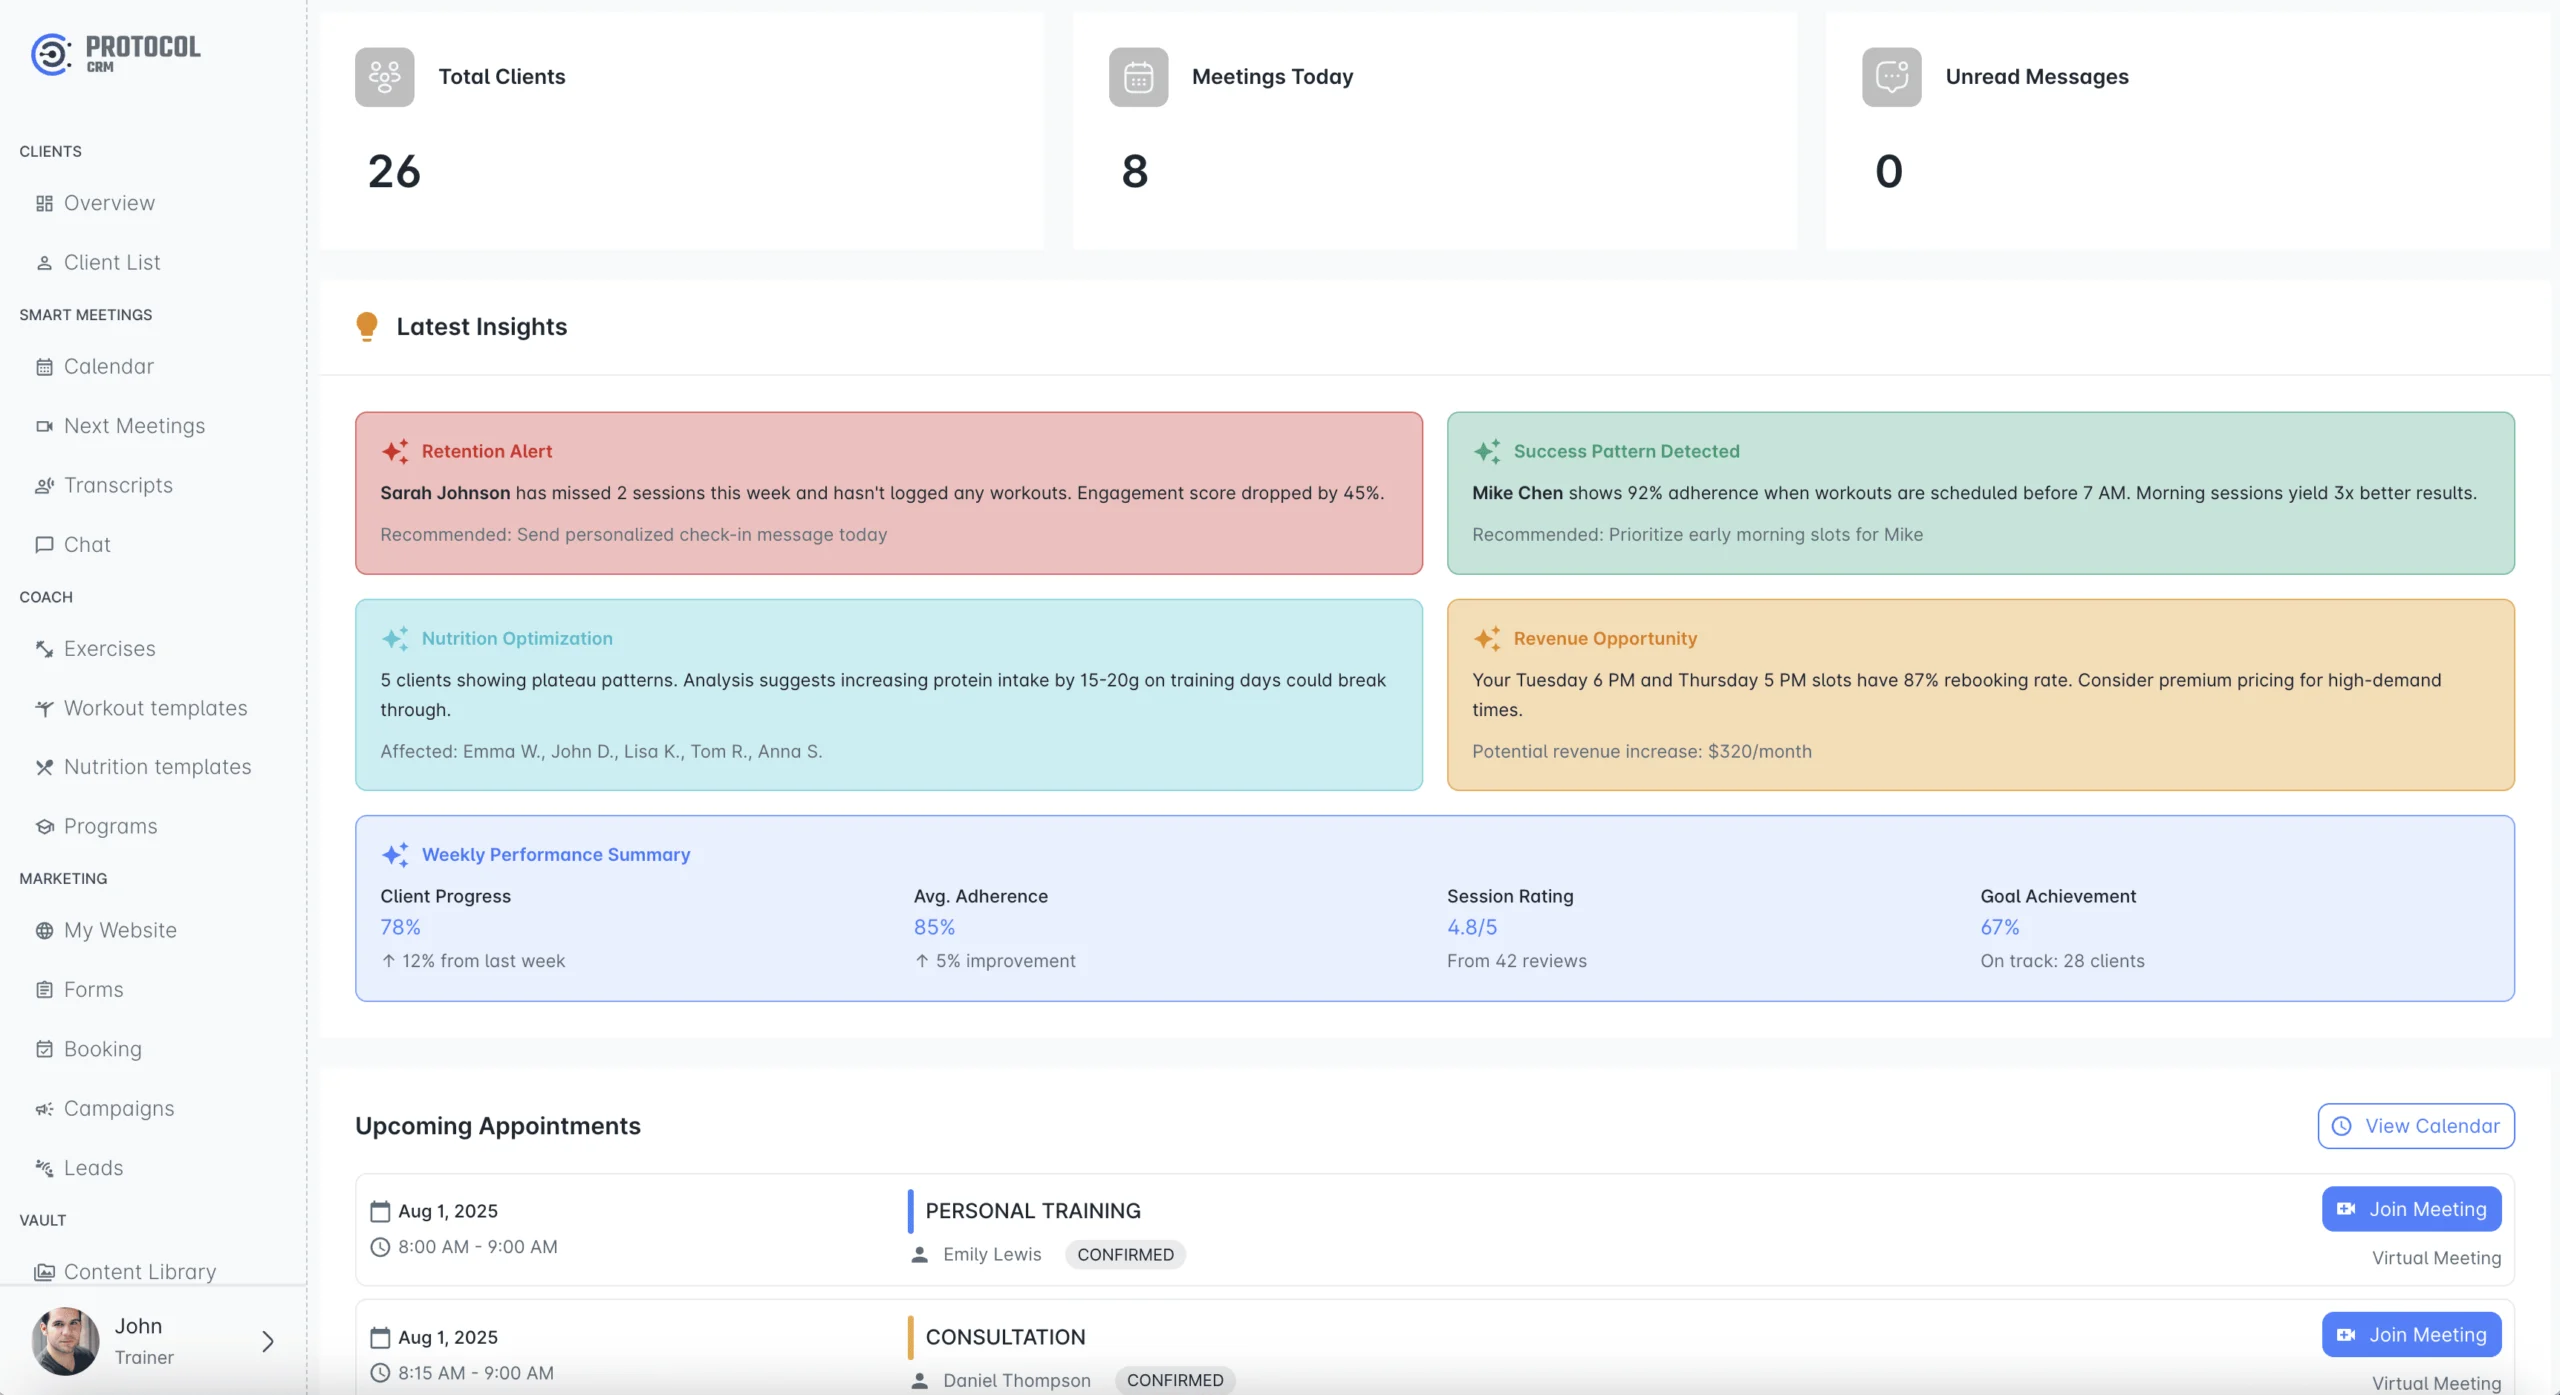Click the Retention Alert sparkle icon
The height and width of the screenshot is (1395, 2560).
395,451
